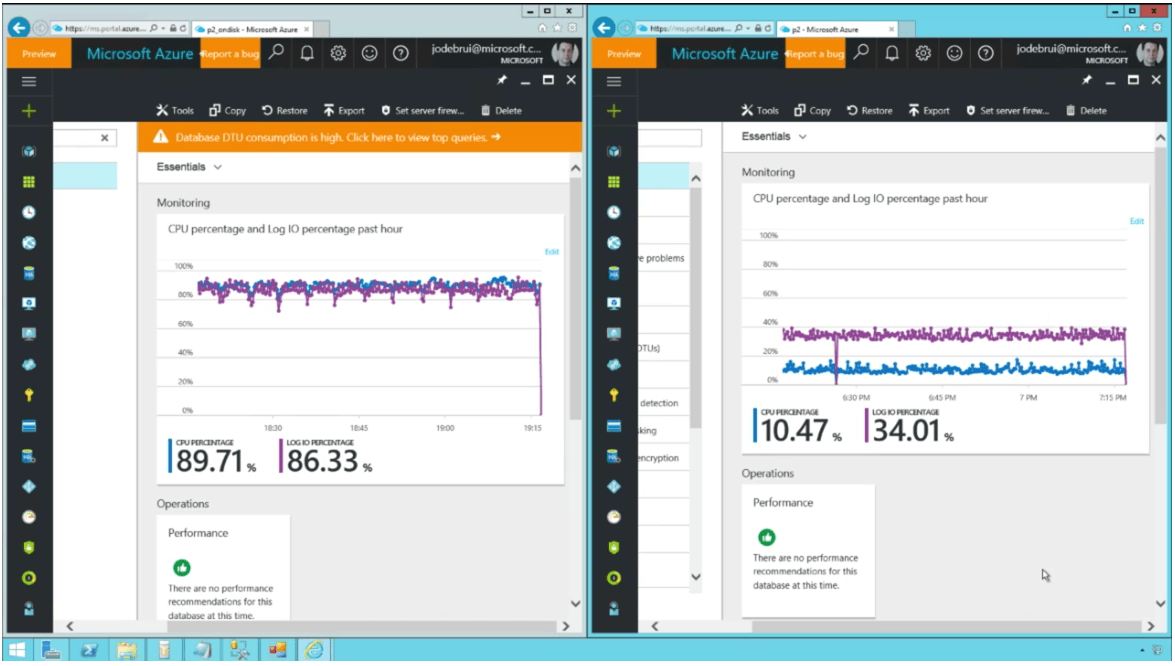
Task: Click the left window's vertical scrollbar down arrow
Action: pos(575,604)
